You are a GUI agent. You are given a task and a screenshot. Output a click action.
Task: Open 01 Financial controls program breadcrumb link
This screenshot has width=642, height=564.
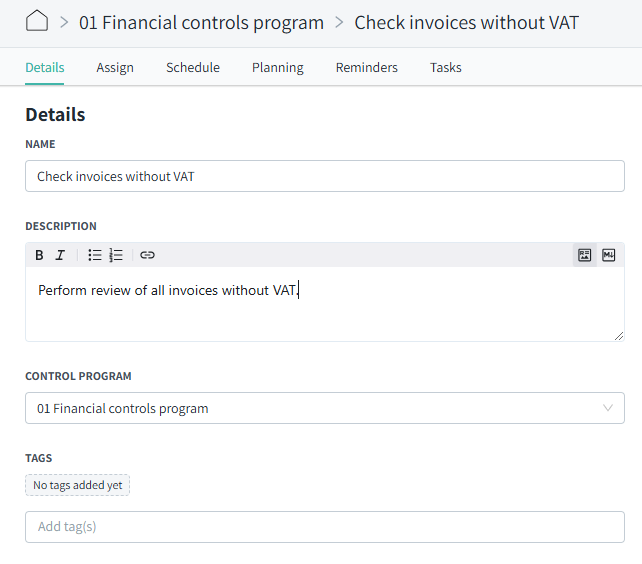(x=201, y=23)
